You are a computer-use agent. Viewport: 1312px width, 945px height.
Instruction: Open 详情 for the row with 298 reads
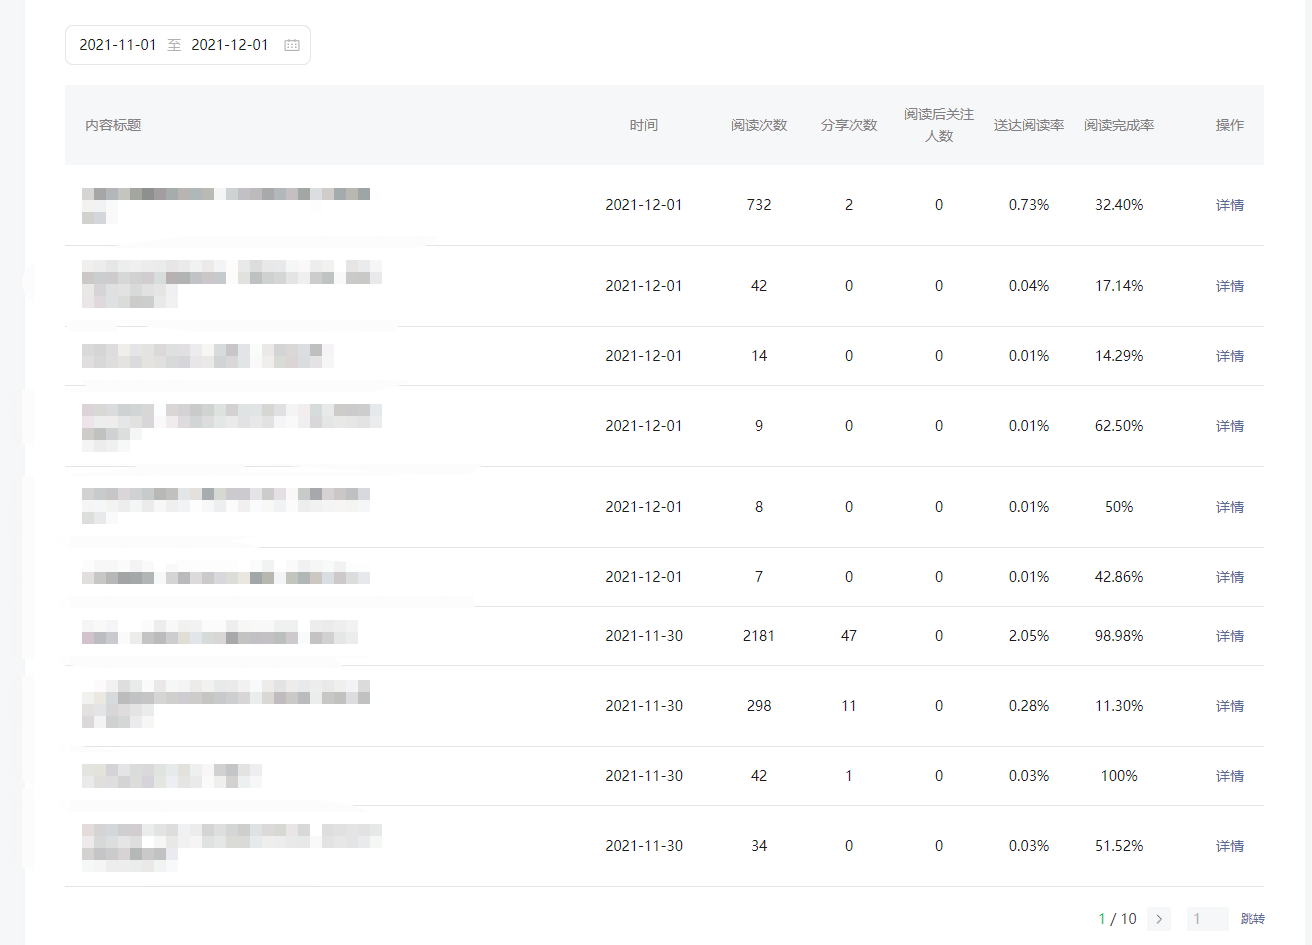click(x=1230, y=706)
